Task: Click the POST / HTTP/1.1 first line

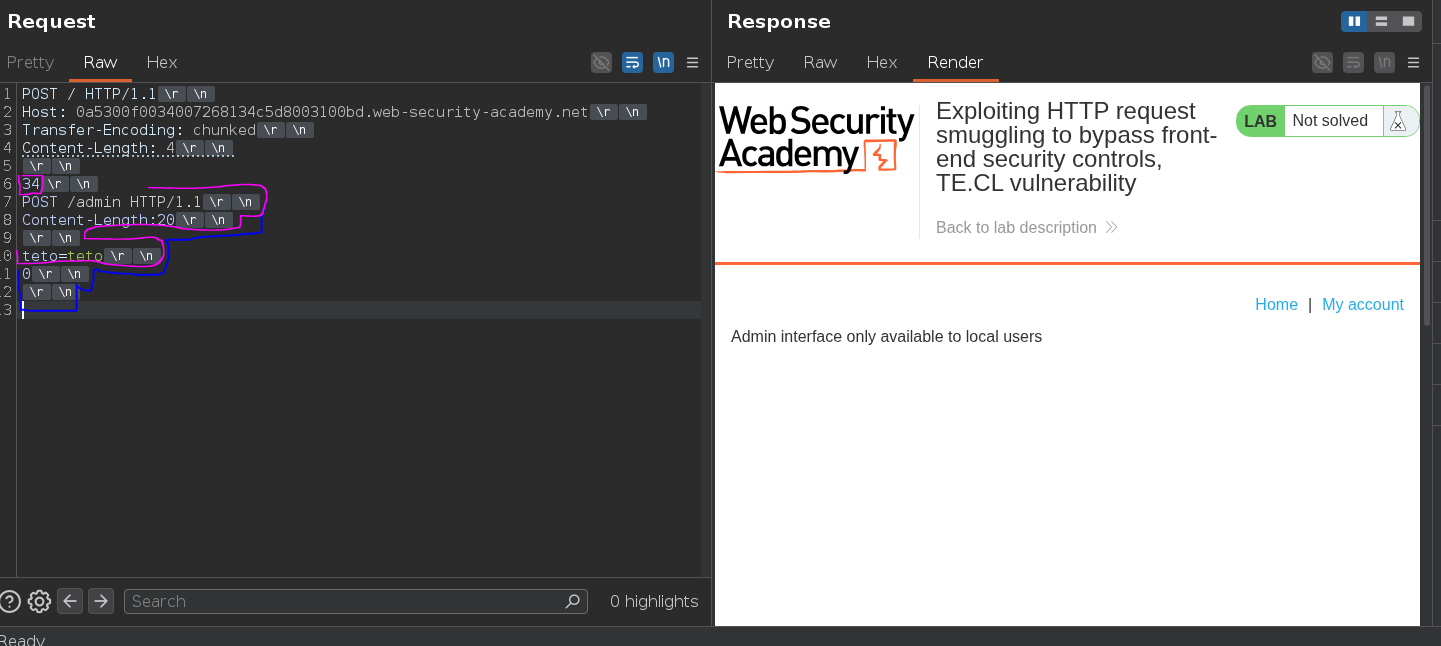Action: point(118,94)
